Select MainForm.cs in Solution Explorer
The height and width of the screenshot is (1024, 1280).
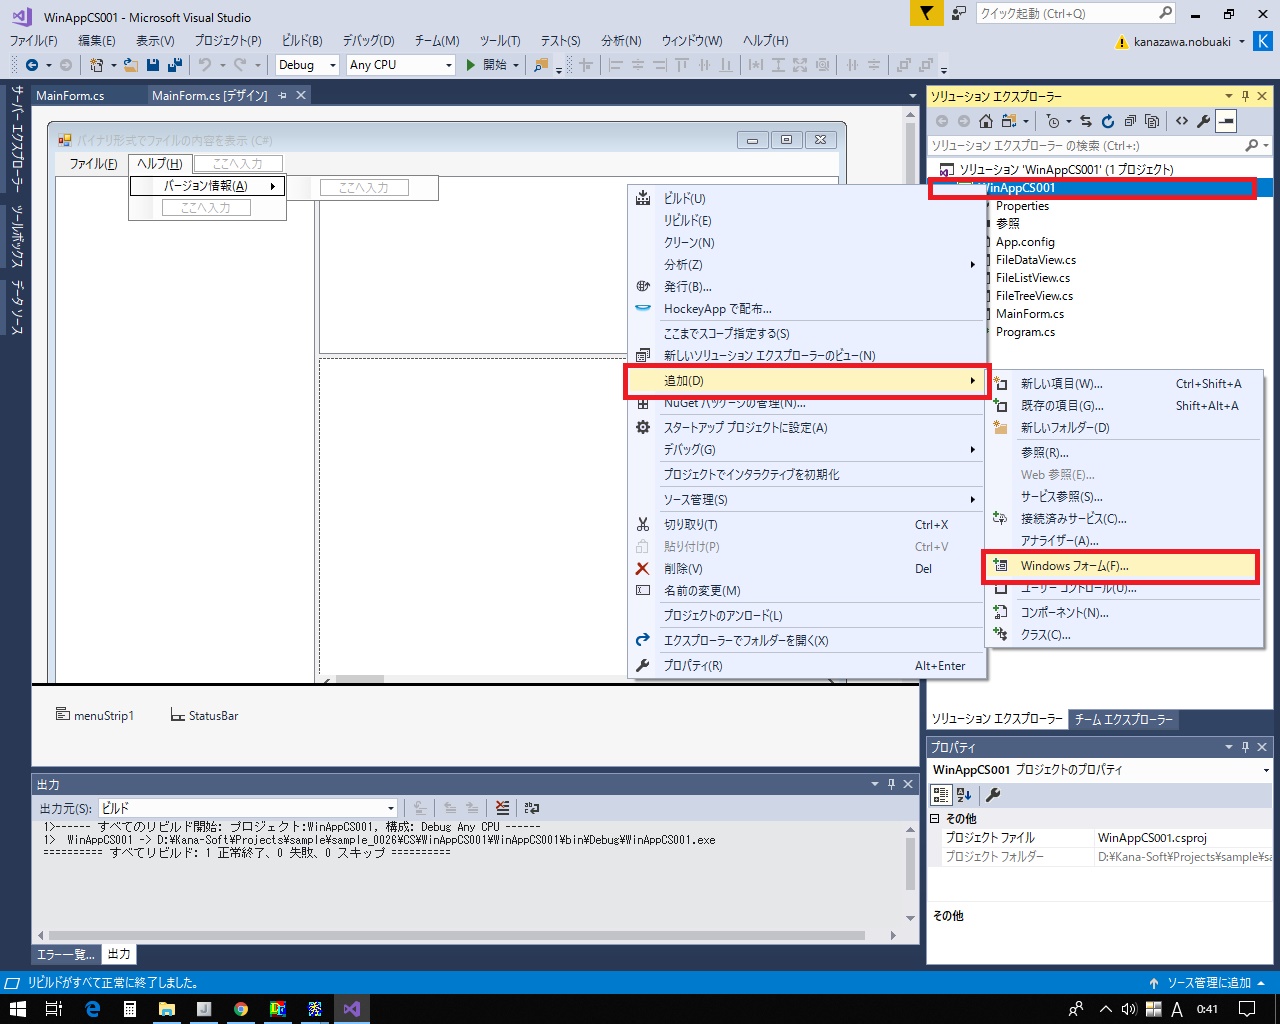coord(1029,314)
